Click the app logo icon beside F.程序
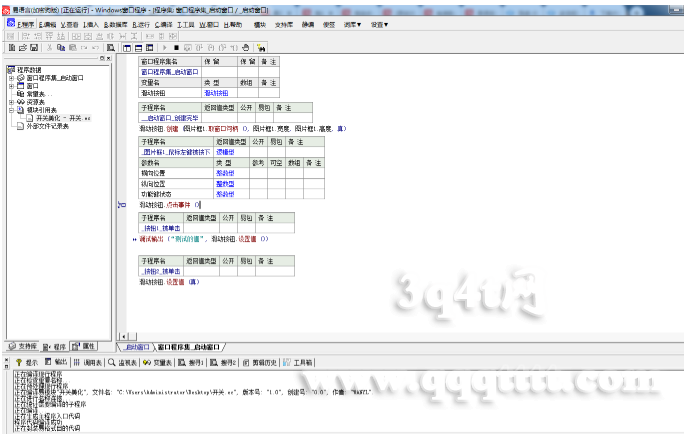Viewport: 684px width, 434px height. (x=11, y=23)
